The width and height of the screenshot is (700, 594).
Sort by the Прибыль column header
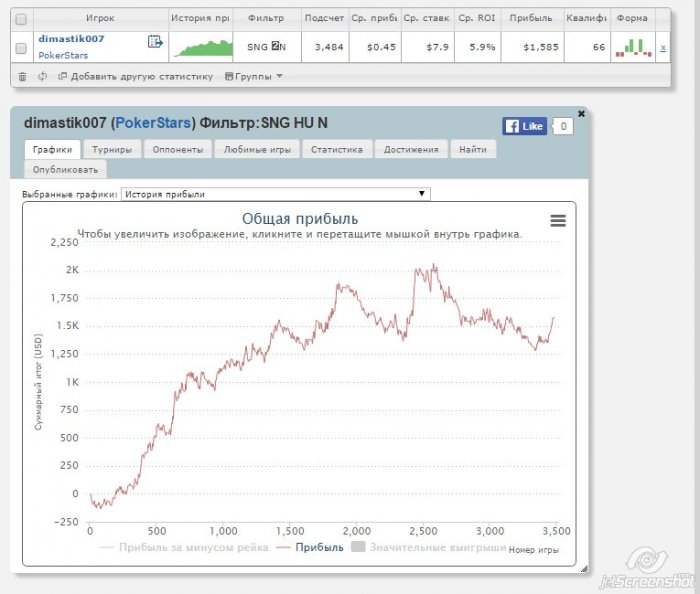(532, 18)
